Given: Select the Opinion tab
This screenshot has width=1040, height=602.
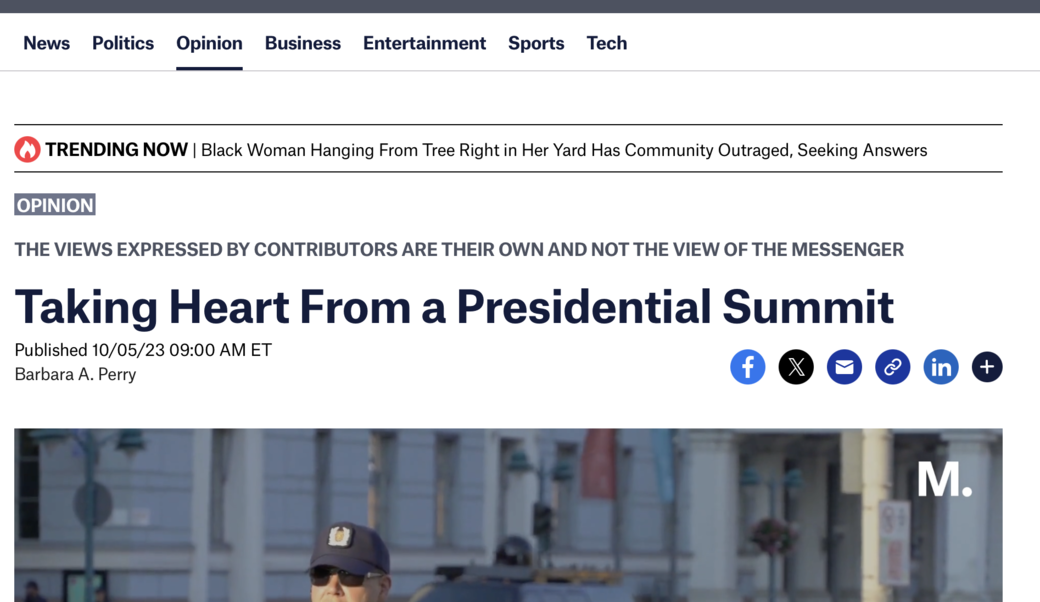Looking at the screenshot, I should coord(209,43).
